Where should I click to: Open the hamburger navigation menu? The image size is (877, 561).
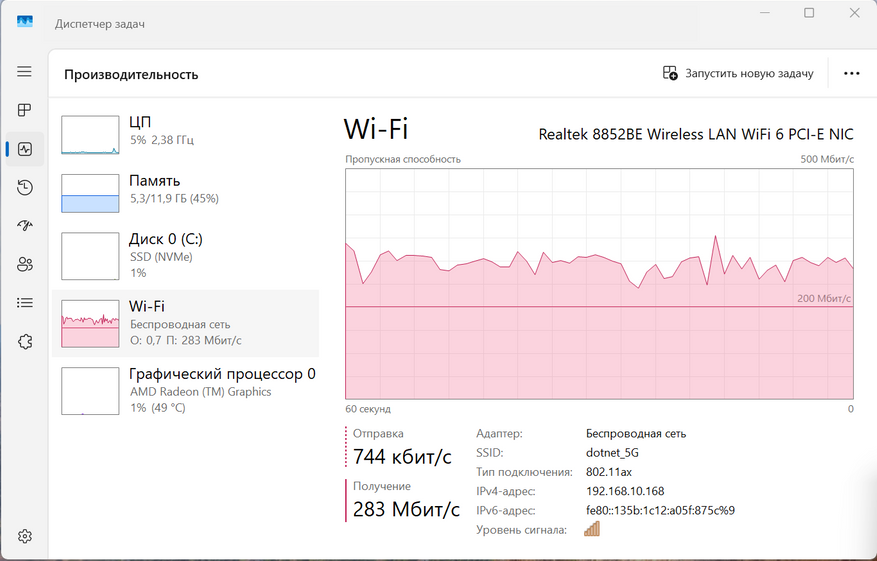(x=25, y=72)
